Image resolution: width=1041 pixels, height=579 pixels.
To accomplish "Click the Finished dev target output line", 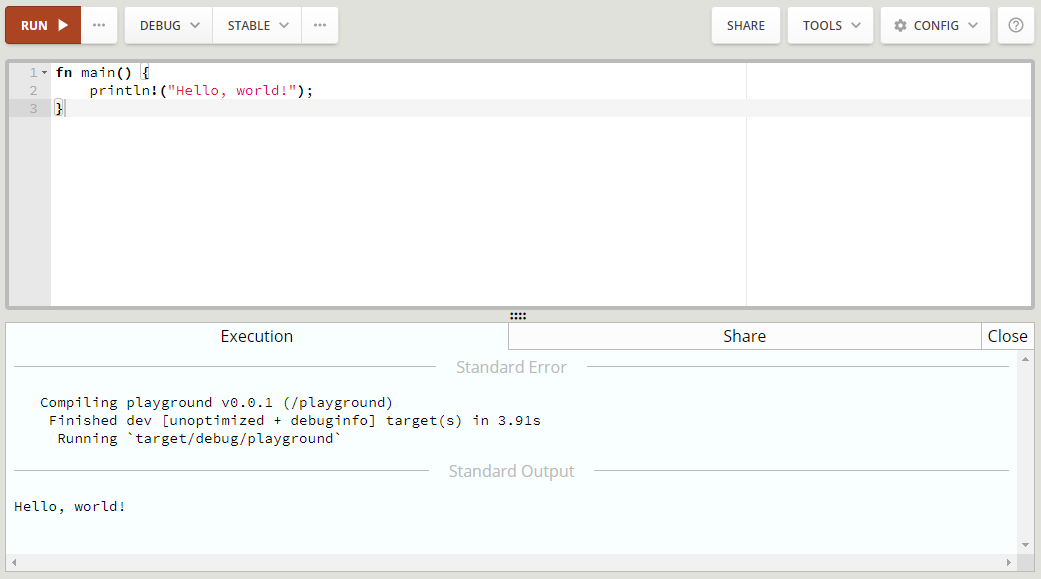I will click(x=295, y=420).
